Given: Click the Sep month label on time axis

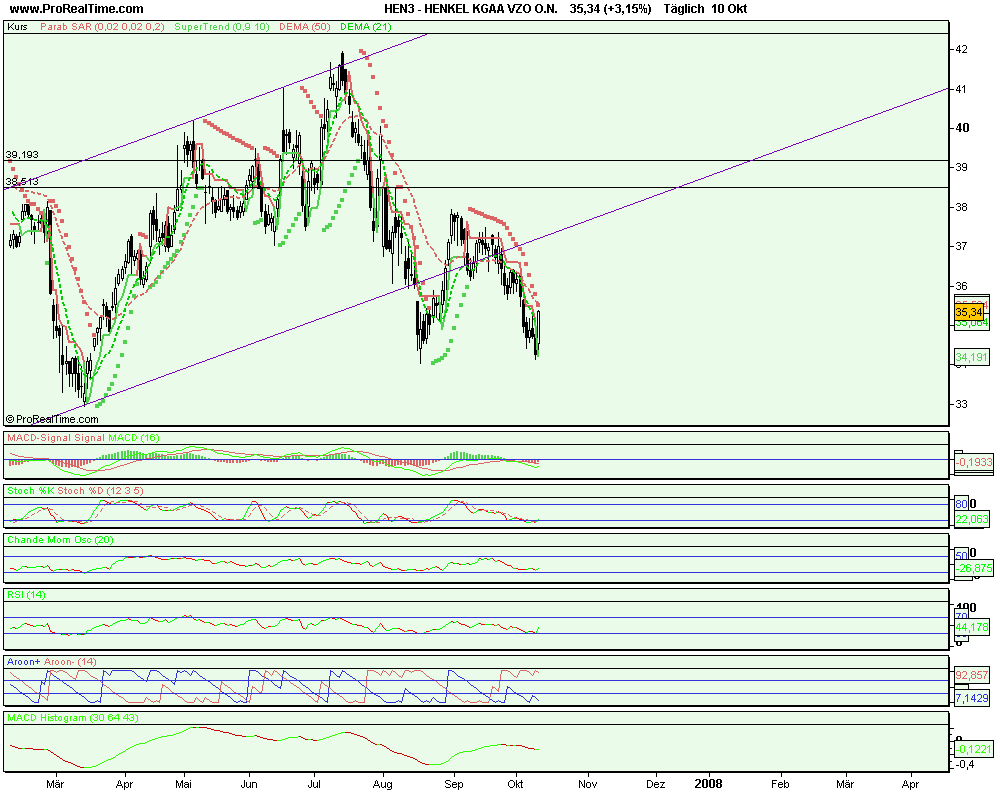Looking at the screenshot, I should click(x=453, y=784).
